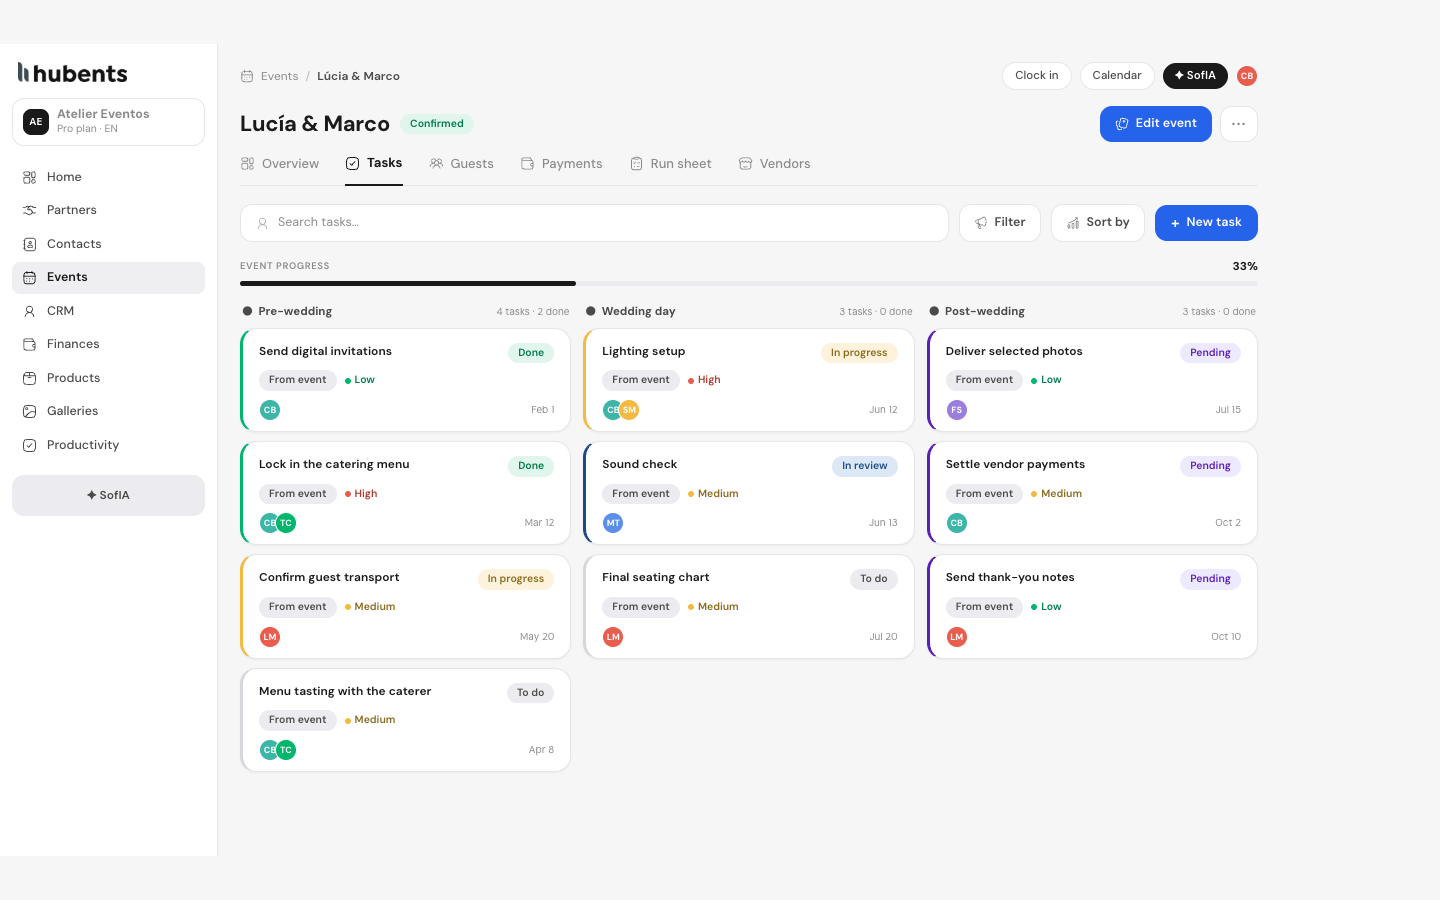Click Done status on Send digital invitations

click(x=531, y=353)
